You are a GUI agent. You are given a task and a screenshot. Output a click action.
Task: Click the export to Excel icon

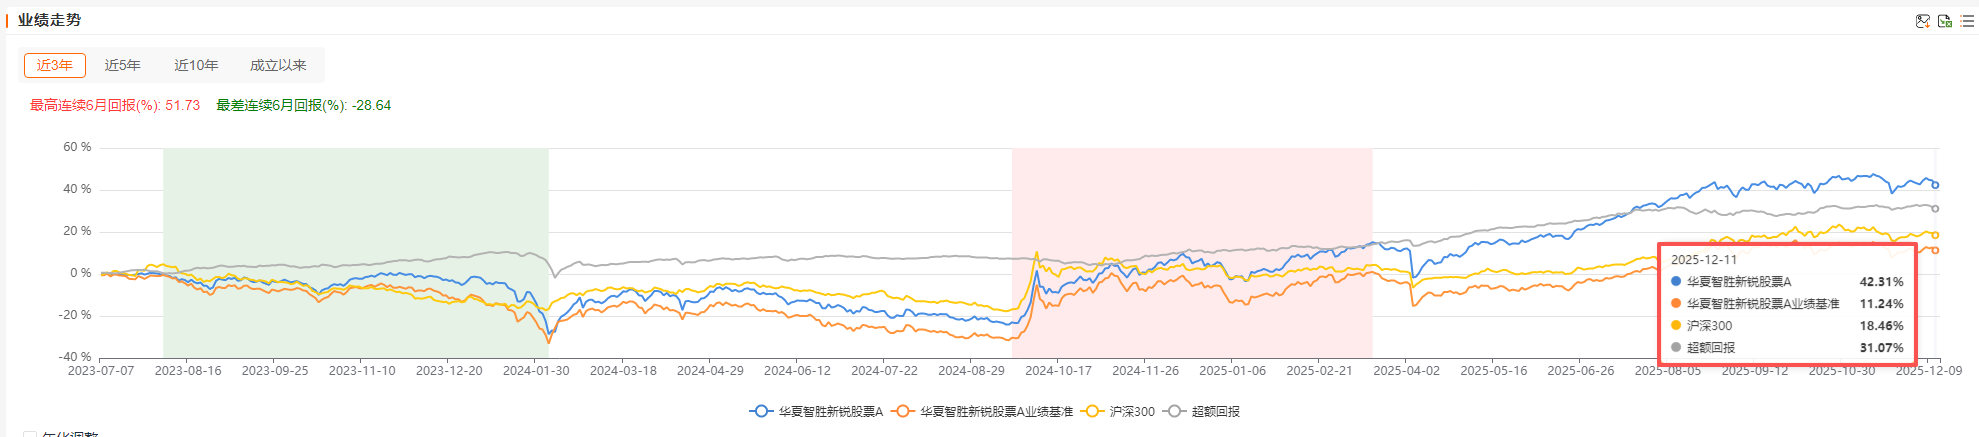click(1944, 21)
